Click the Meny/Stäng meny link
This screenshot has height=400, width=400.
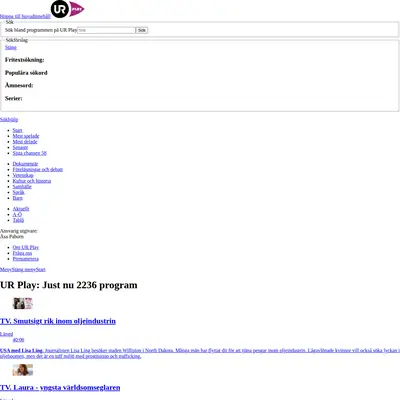(18, 269)
